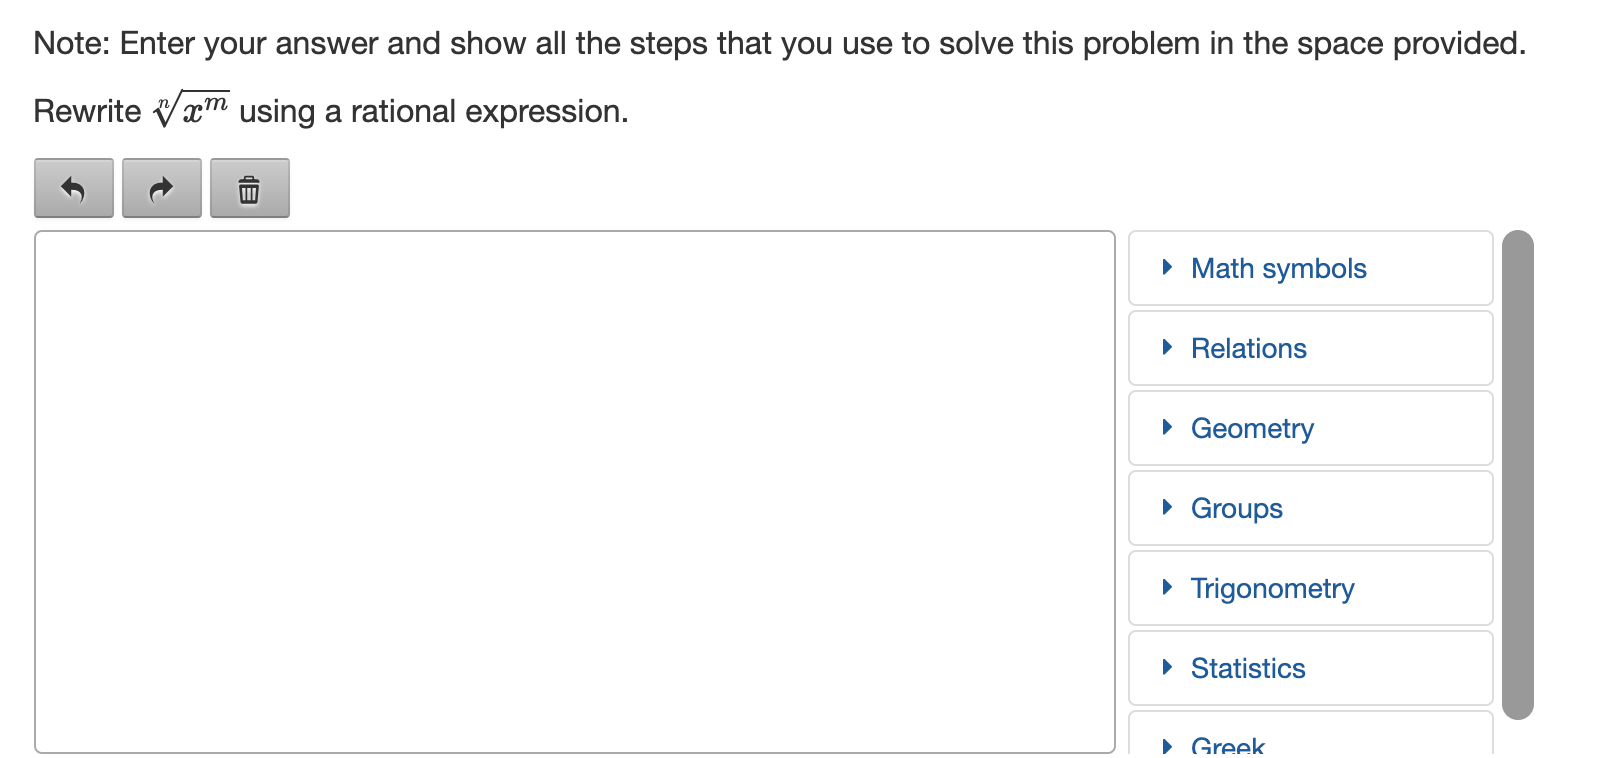Open the Relations palette label
The image size is (1598, 758).
tap(1248, 348)
